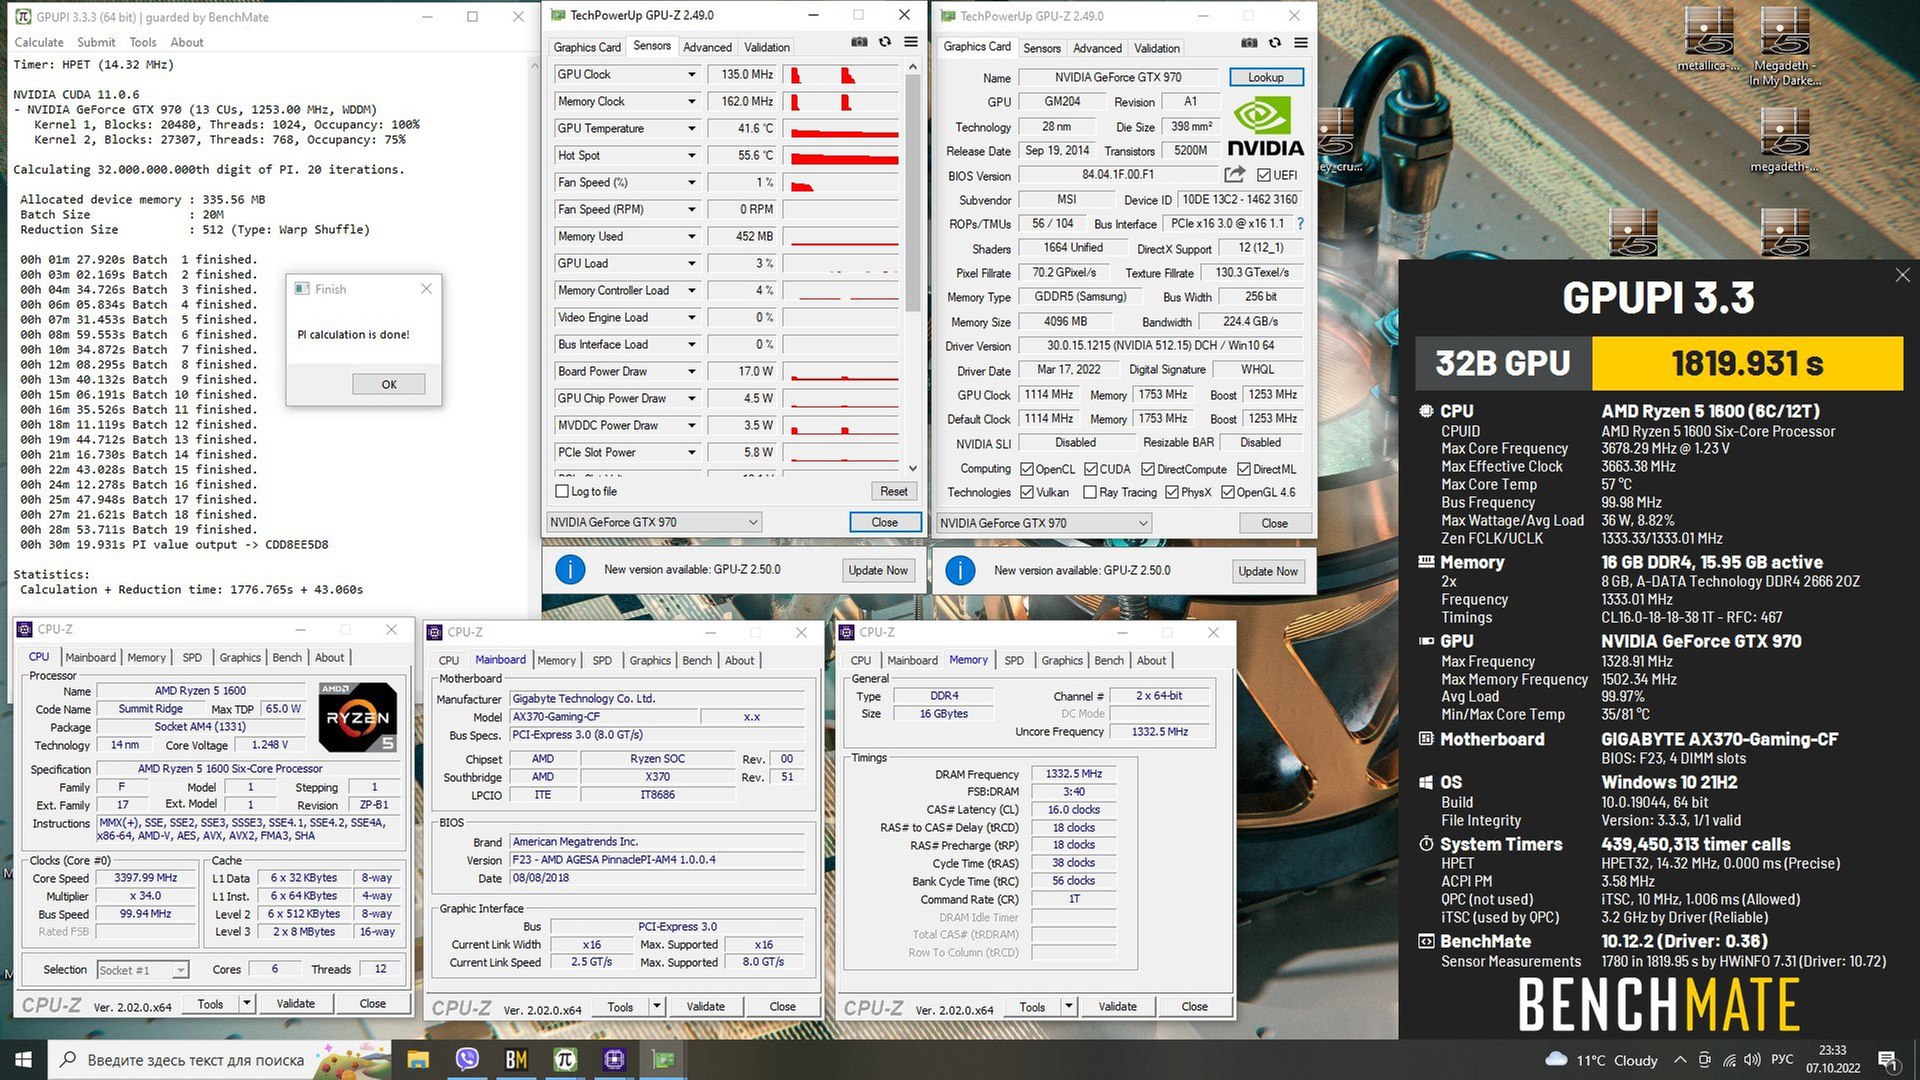The height and width of the screenshot is (1080, 1920).
Task: Click the Bus Interface question mark icon
Action: click(x=1300, y=224)
